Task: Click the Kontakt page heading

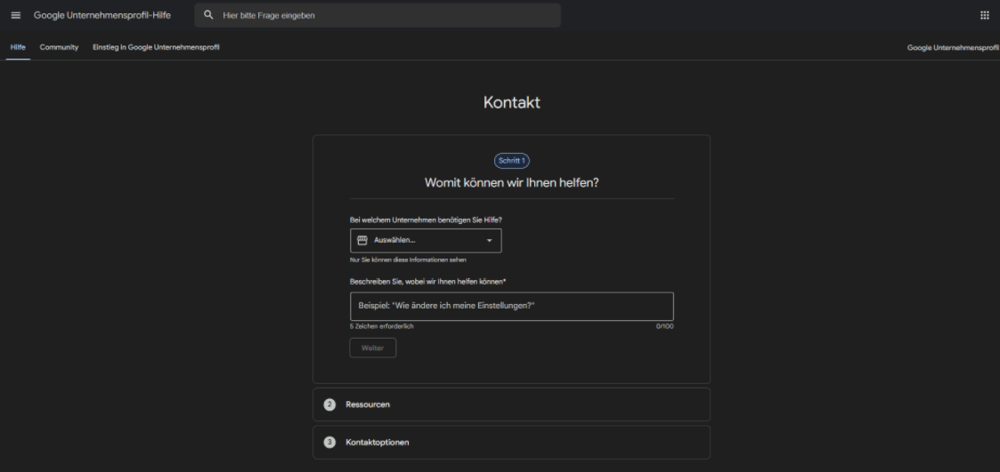Action: point(511,103)
